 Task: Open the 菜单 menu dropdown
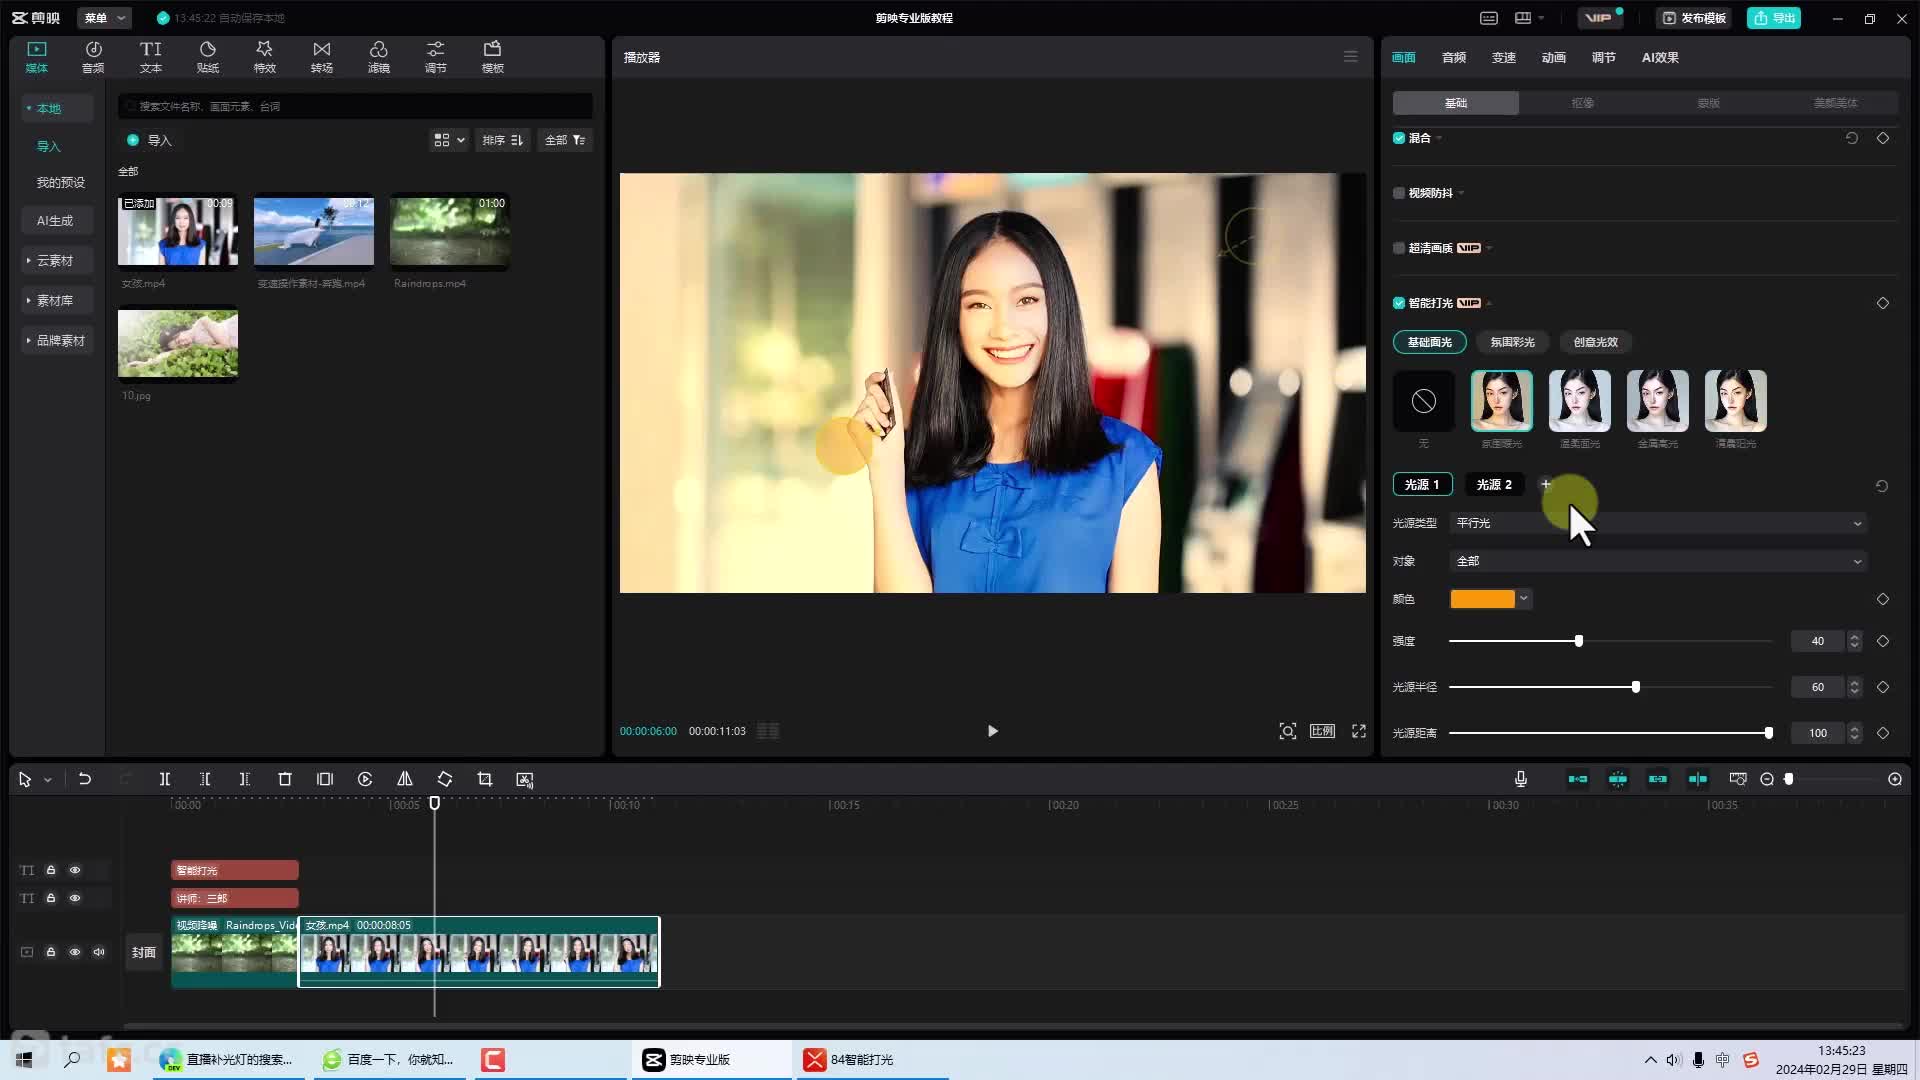click(x=104, y=18)
